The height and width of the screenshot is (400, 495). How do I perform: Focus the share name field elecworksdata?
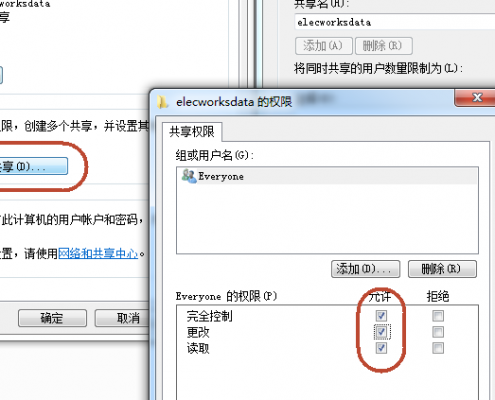tap(395, 22)
